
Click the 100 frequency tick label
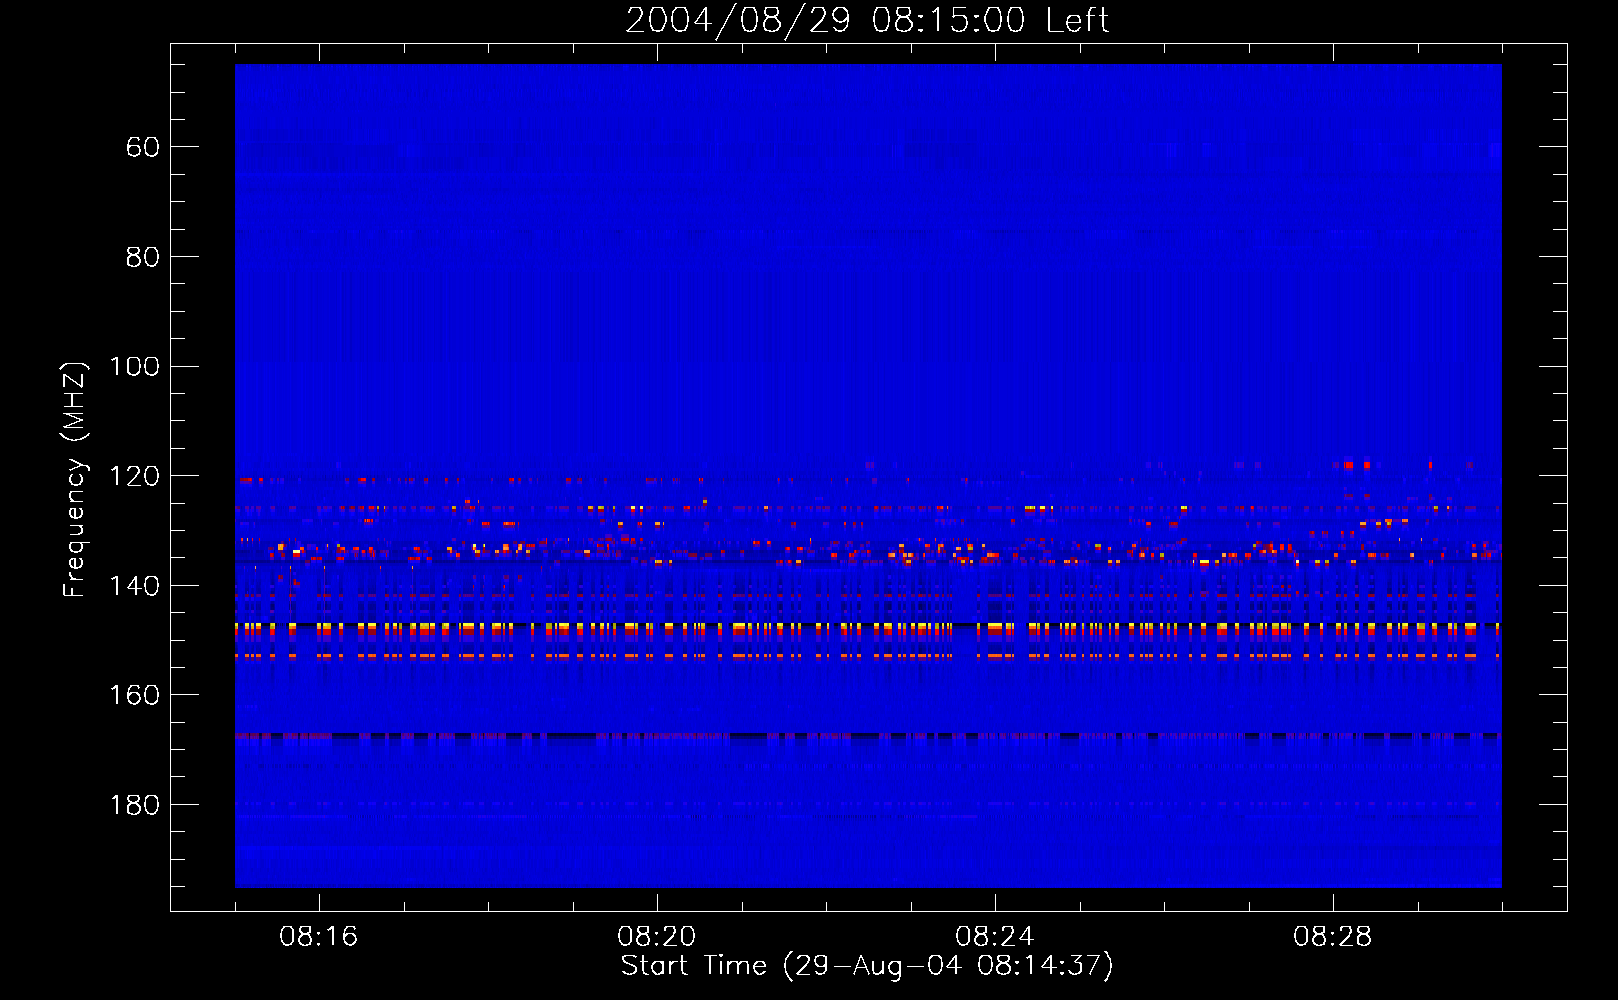coord(134,367)
